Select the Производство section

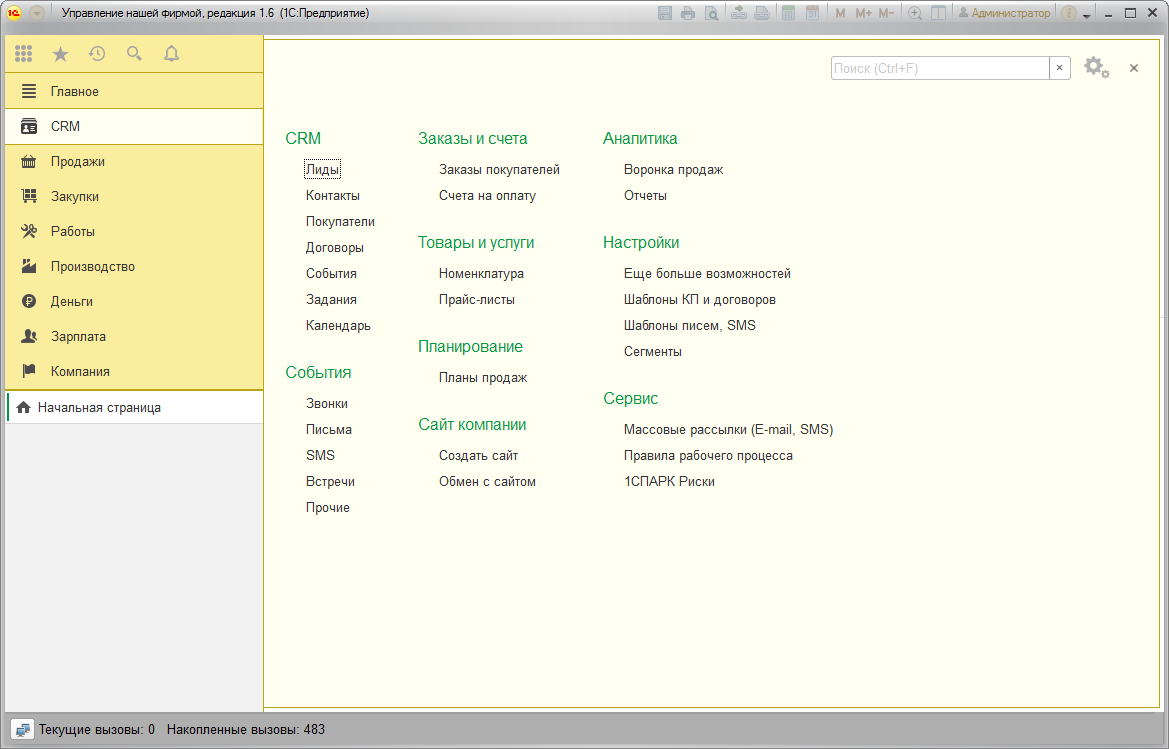pyautogui.click(x=134, y=266)
